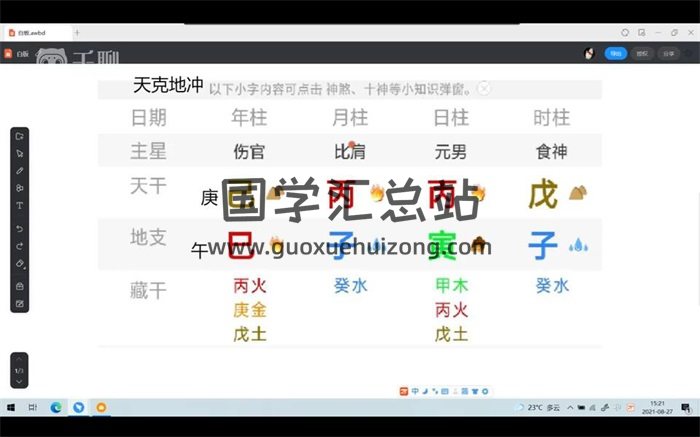700x437 pixels.
Task: Open the soft keyboard icon in IME bar
Action: pos(445,391)
